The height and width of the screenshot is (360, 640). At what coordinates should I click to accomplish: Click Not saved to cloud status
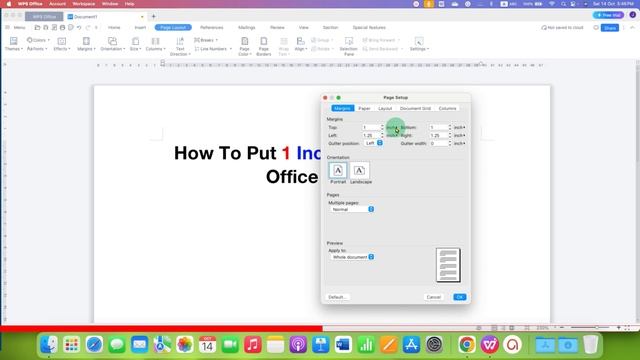[x=562, y=28]
